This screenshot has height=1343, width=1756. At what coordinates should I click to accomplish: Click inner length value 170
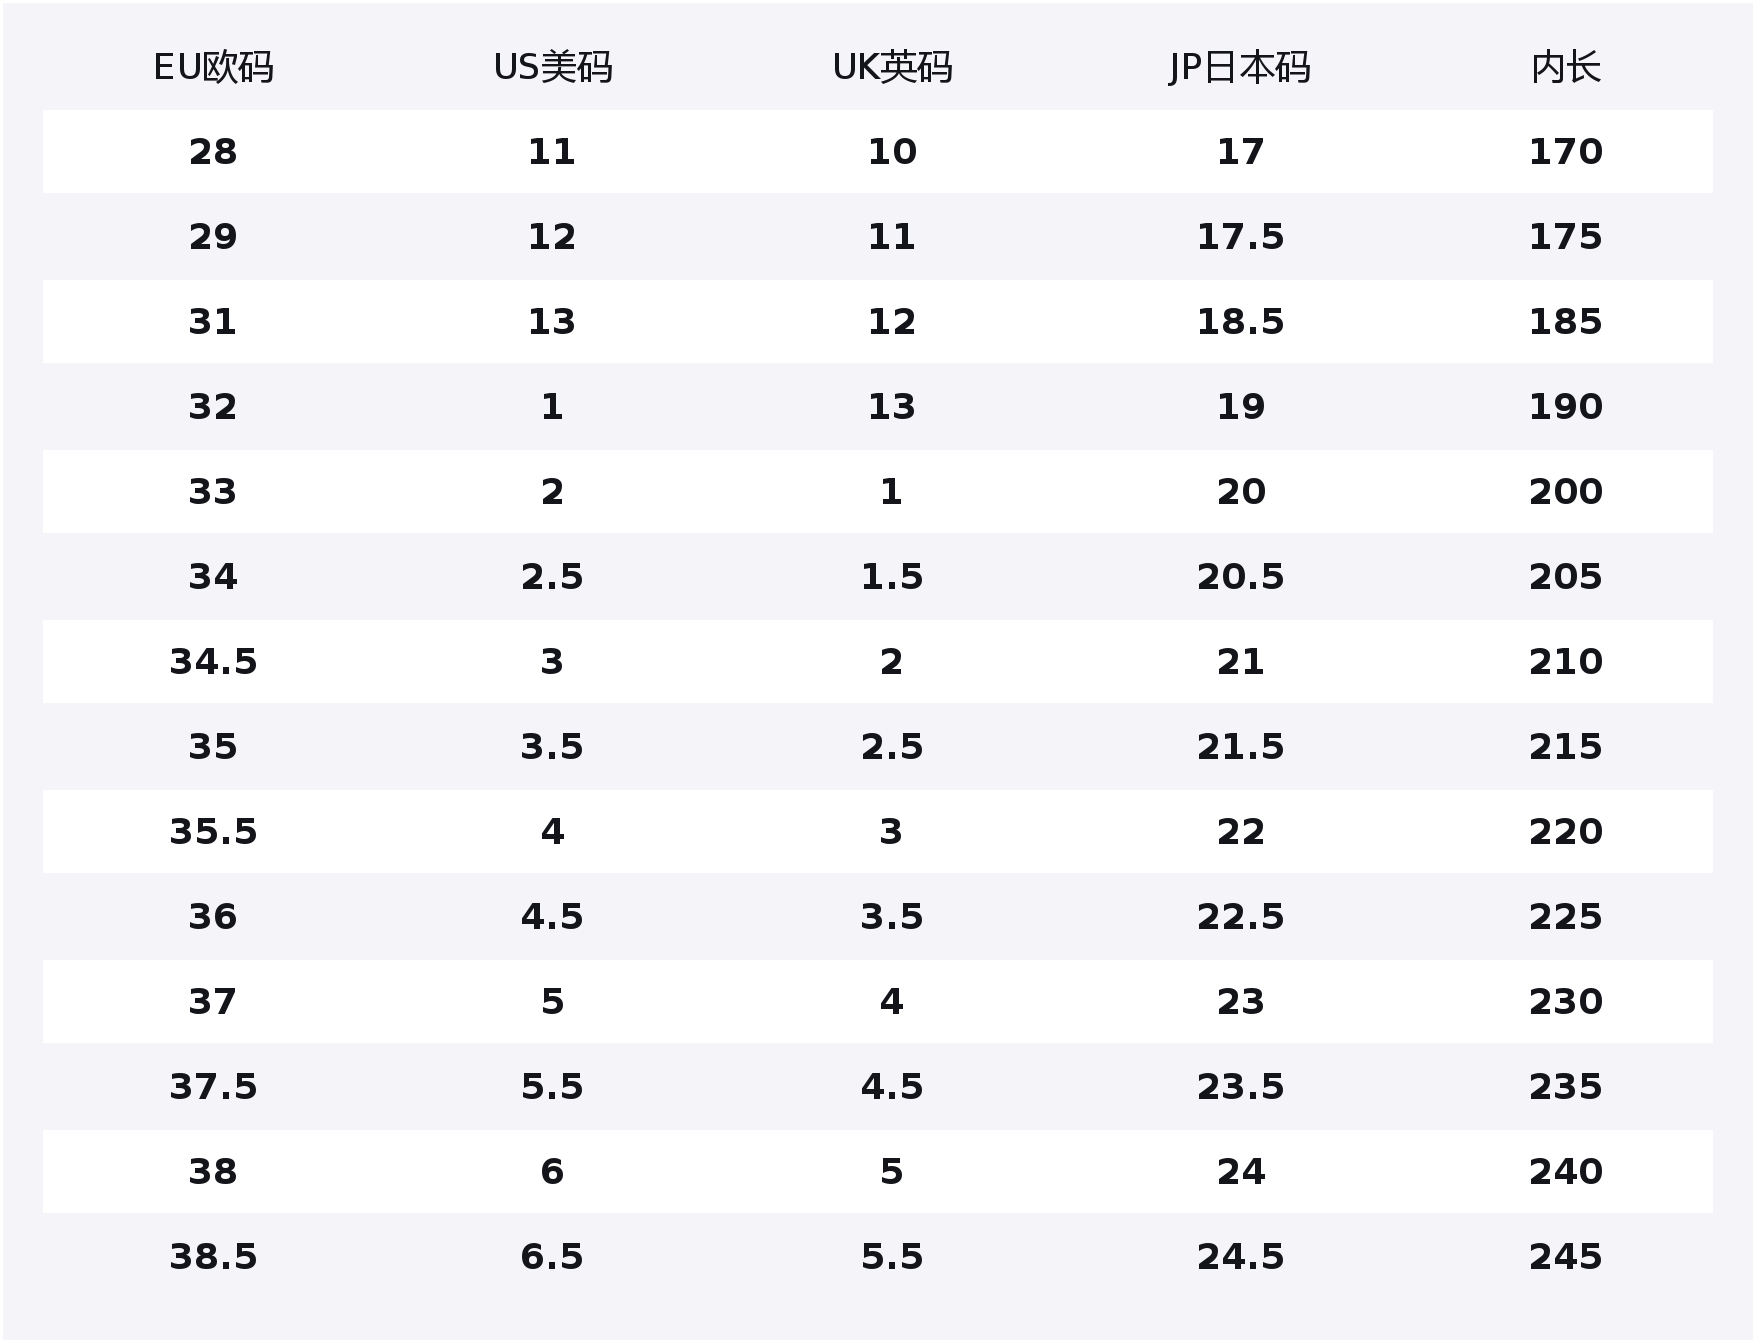point(1566,152)
